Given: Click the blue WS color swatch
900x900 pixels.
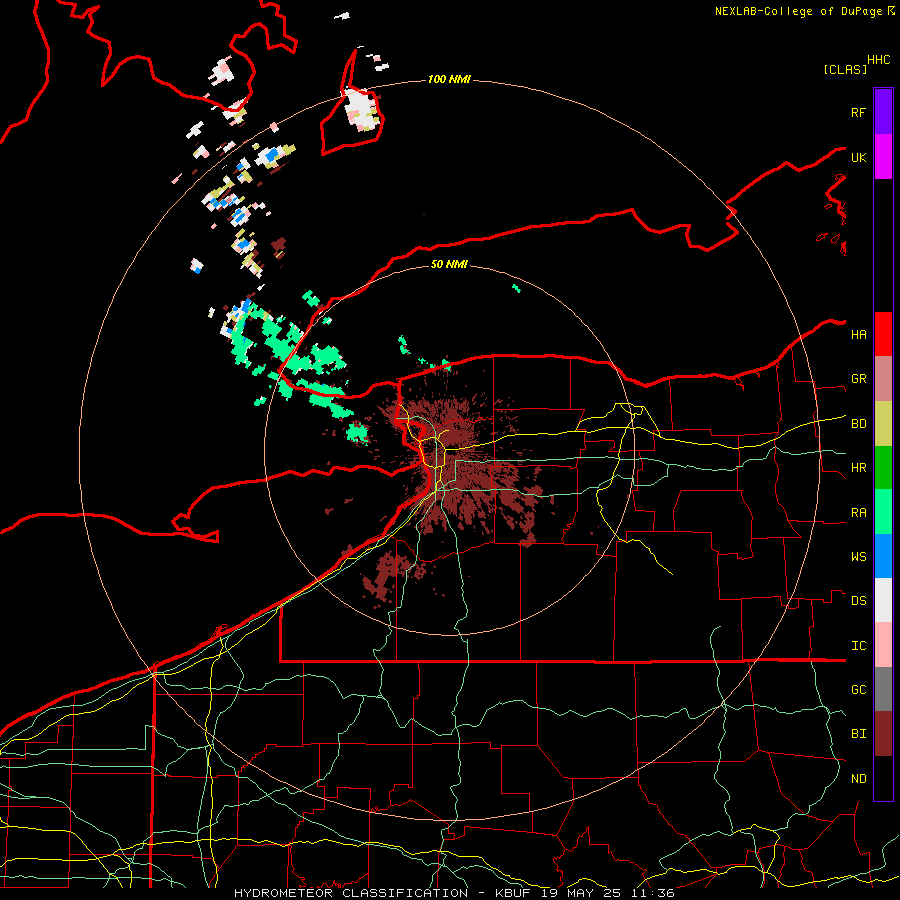Looking at the screenshot, I should (x=883, y=556).
